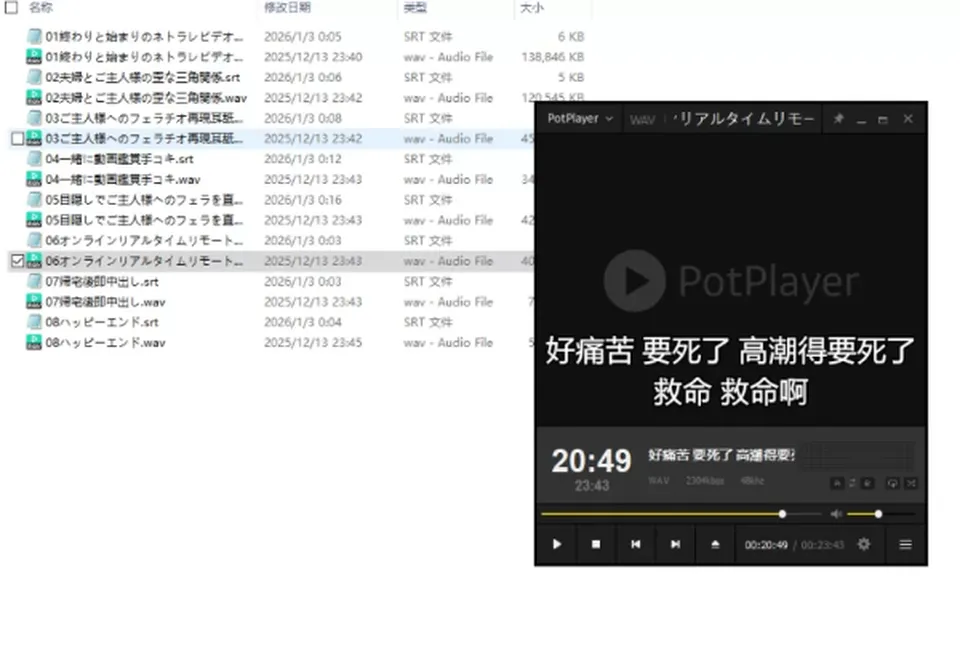Skip to the next track in PotPlayer
Image resolution: width=960 pixels, height=646 pixels.
pos(675,544)
